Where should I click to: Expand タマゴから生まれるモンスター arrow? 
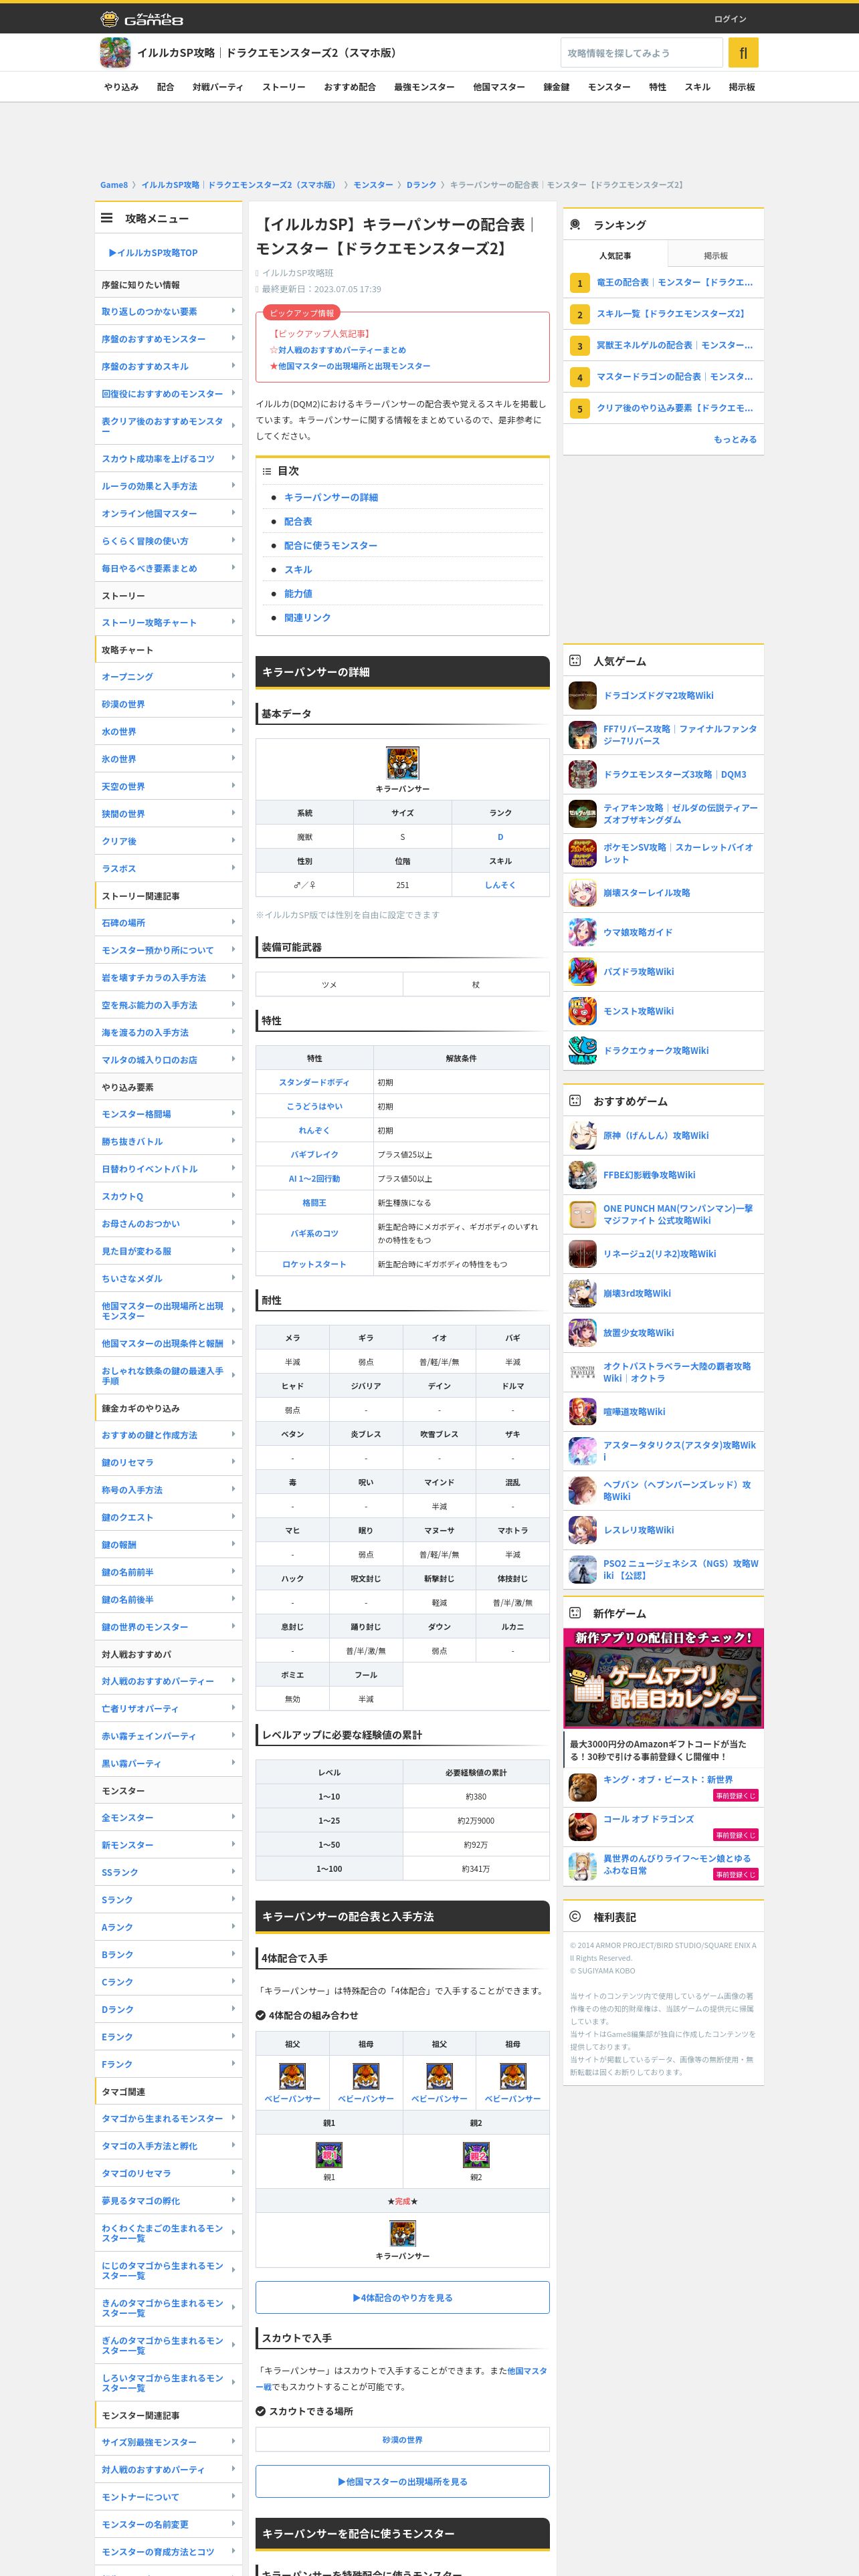pyautogui.click(x=233, y=2118)
